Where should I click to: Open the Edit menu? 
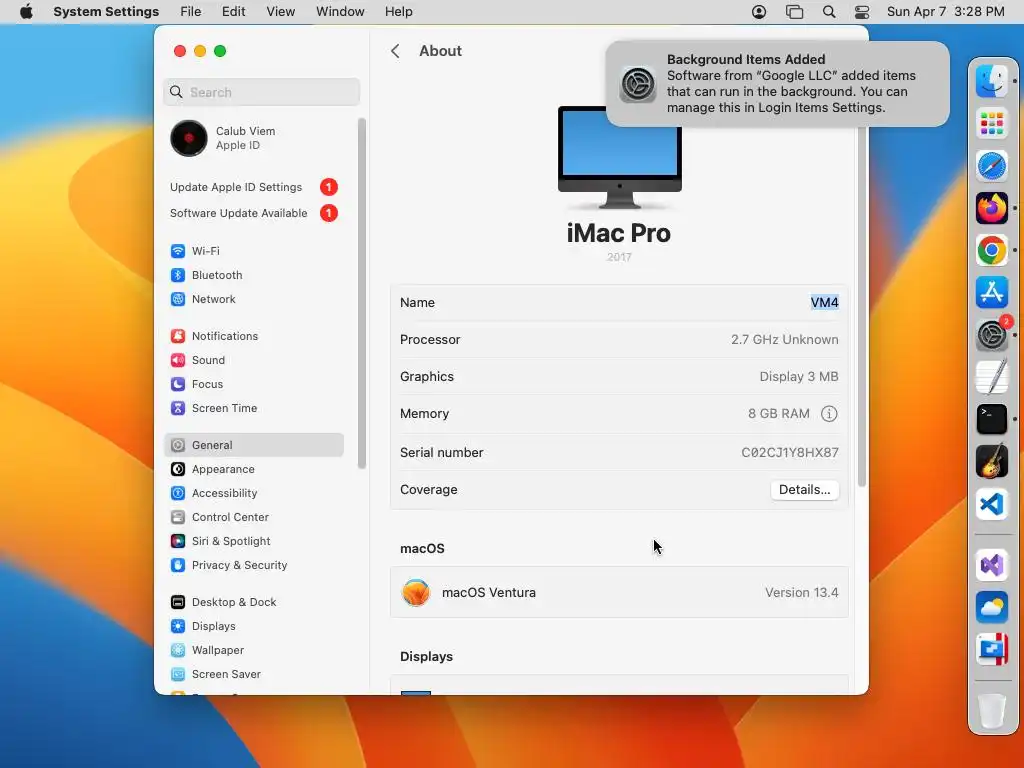(233, 12)
